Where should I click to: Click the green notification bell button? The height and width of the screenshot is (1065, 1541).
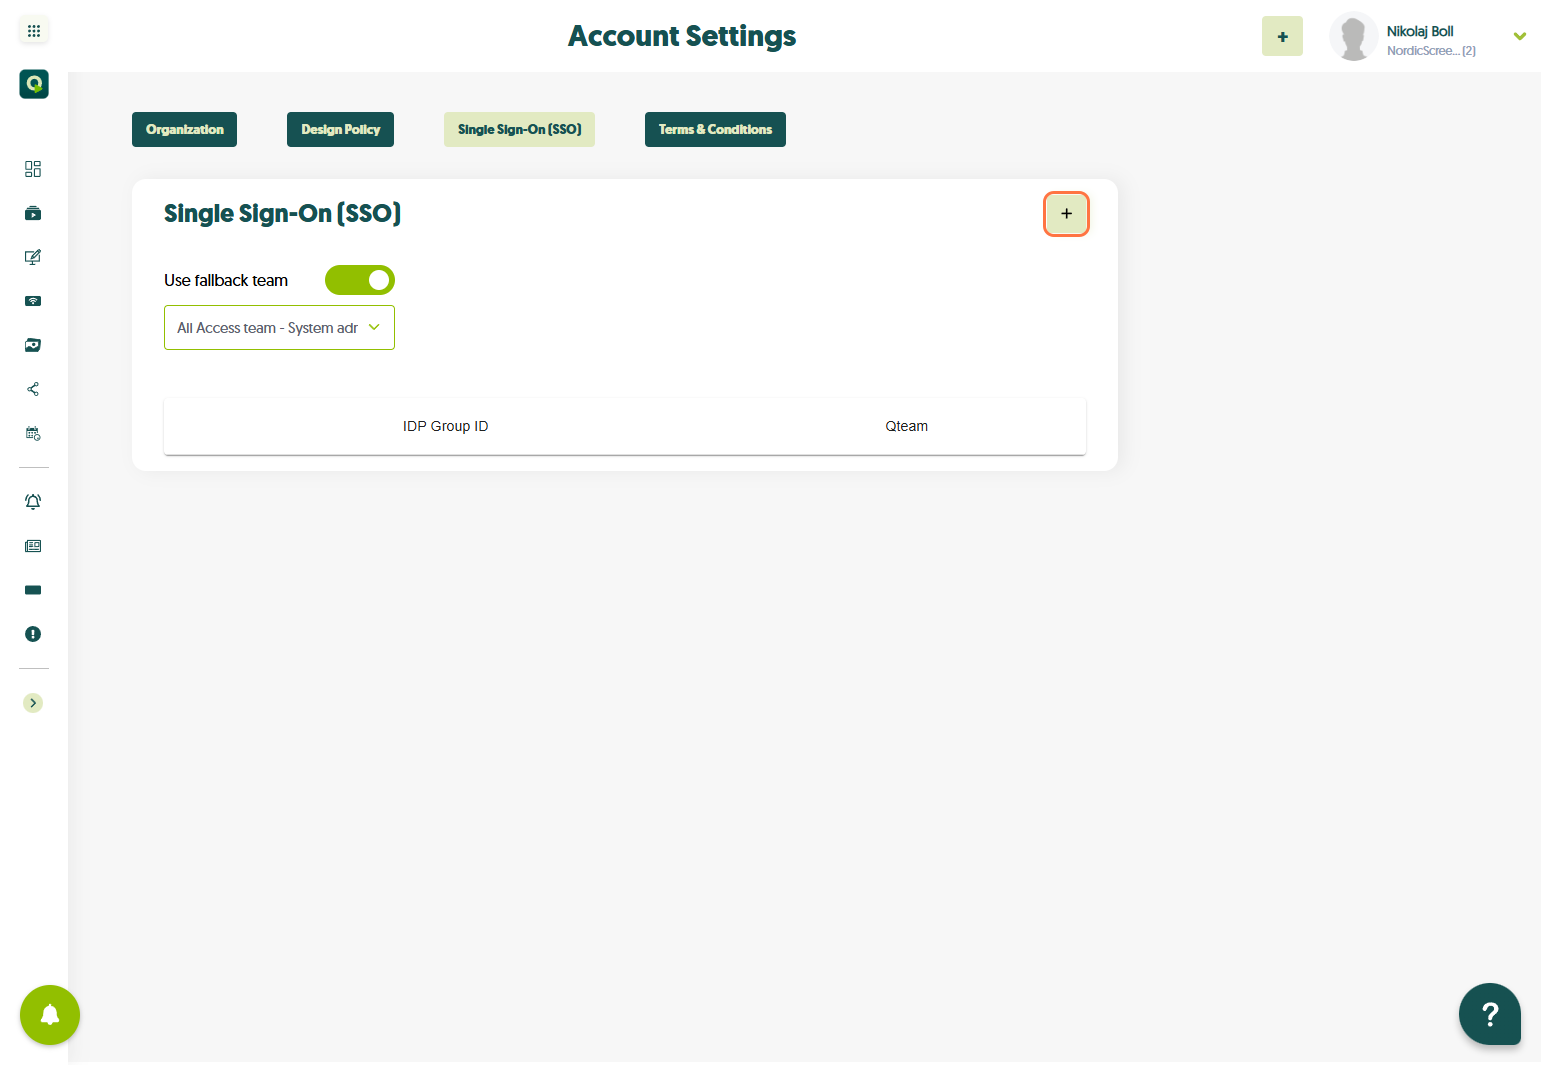pos(50,1015)
